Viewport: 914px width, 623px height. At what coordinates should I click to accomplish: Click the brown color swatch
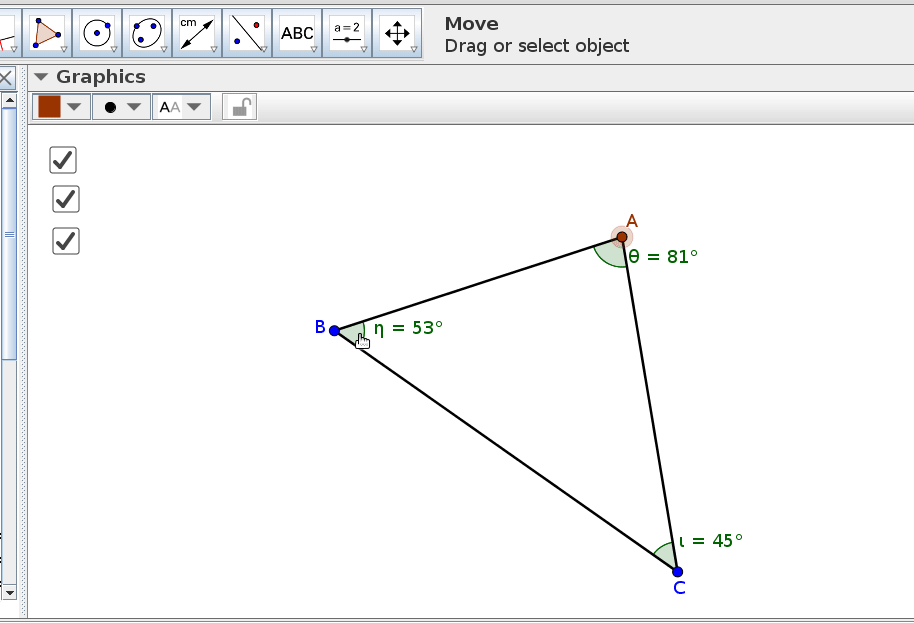tap(50, 107)
